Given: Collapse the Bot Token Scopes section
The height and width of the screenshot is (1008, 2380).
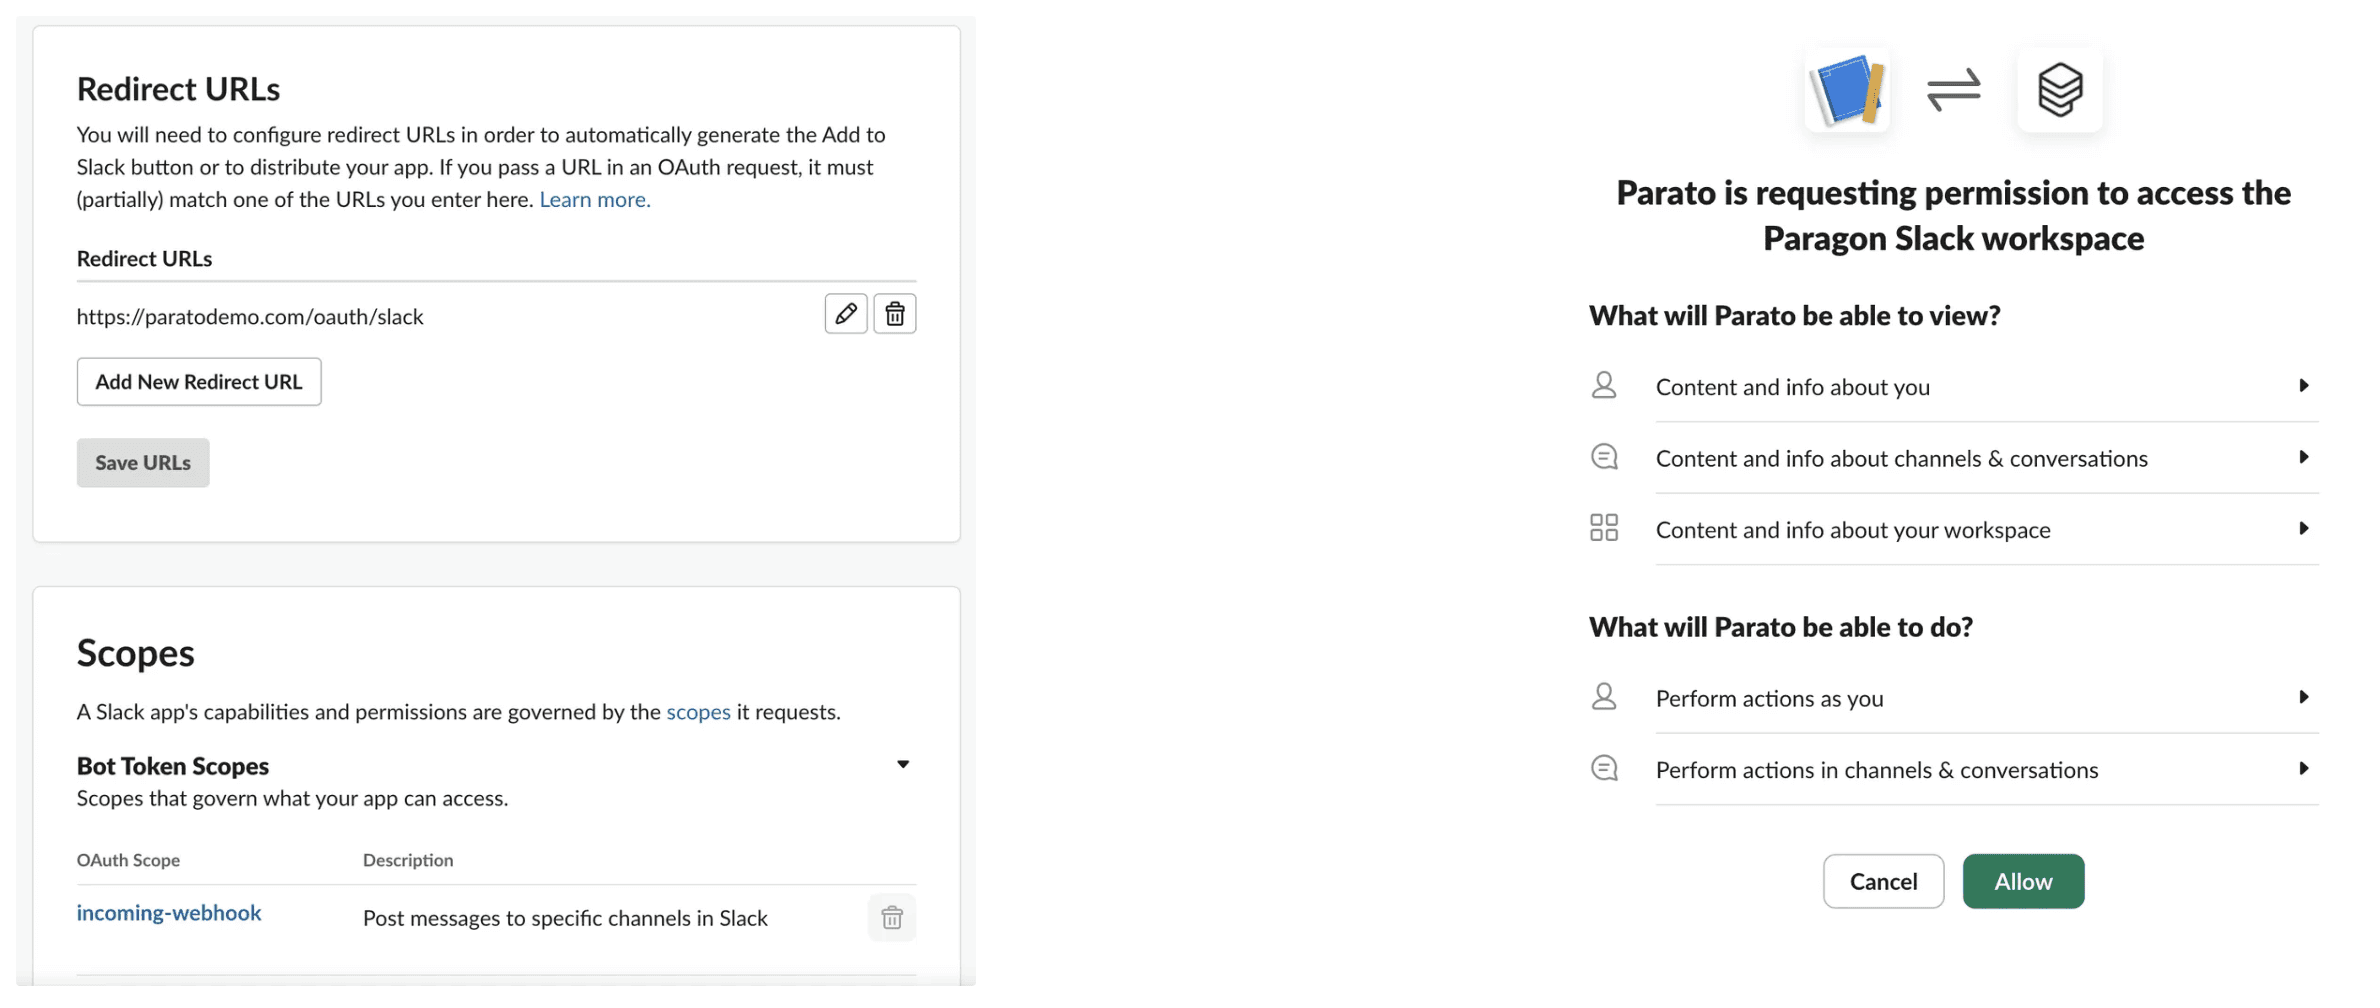Looking at the screenshot, I should tap(903, 765).
